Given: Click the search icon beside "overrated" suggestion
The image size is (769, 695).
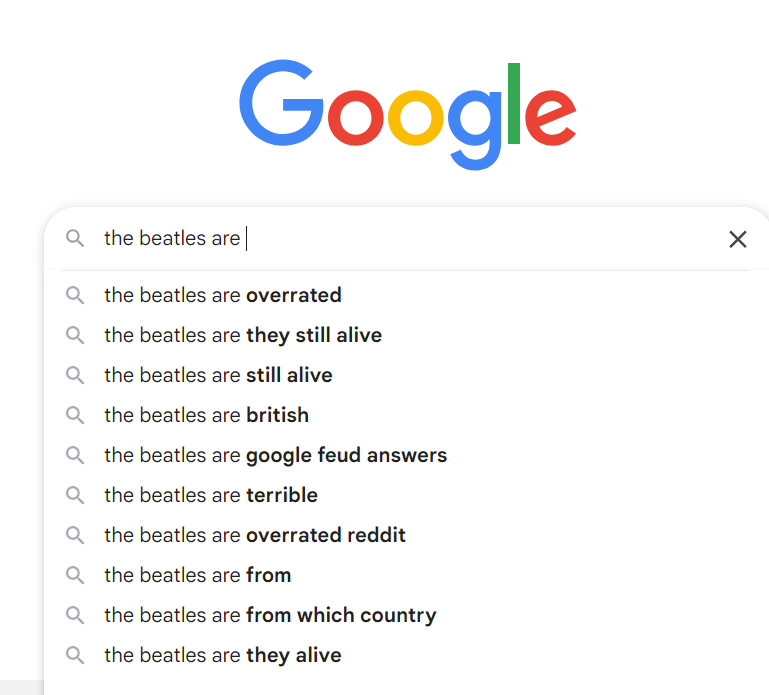Looking at the screenshot, I should [75, 295].
